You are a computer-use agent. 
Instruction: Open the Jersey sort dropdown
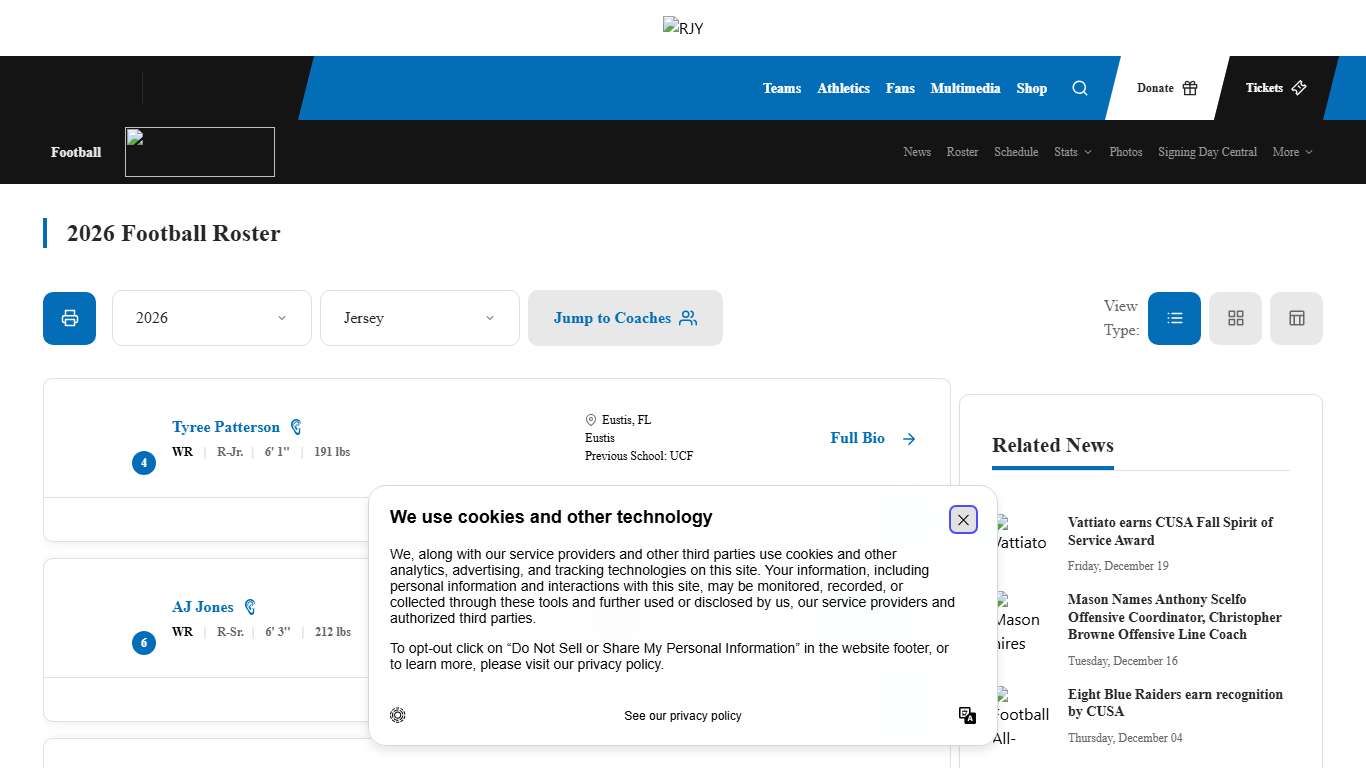click(x=419, y=318)
